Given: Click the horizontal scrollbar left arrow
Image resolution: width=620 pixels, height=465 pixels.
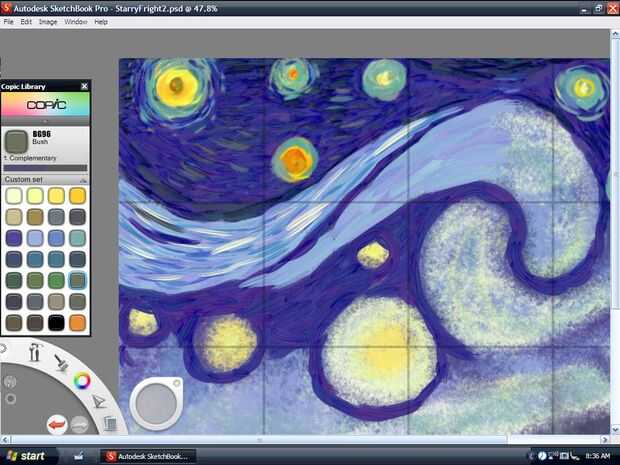Looking at the screenshot, I should 5,439.
